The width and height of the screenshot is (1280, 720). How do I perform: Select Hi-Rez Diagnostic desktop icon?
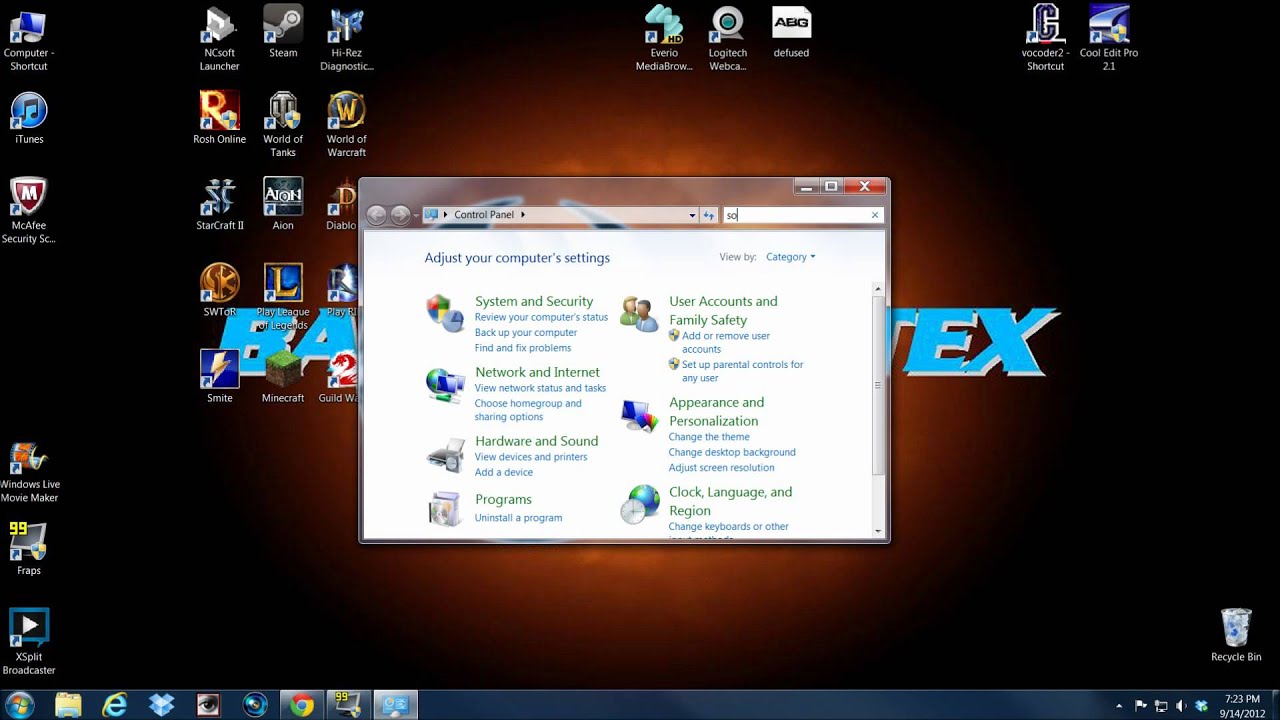point(347,40)
